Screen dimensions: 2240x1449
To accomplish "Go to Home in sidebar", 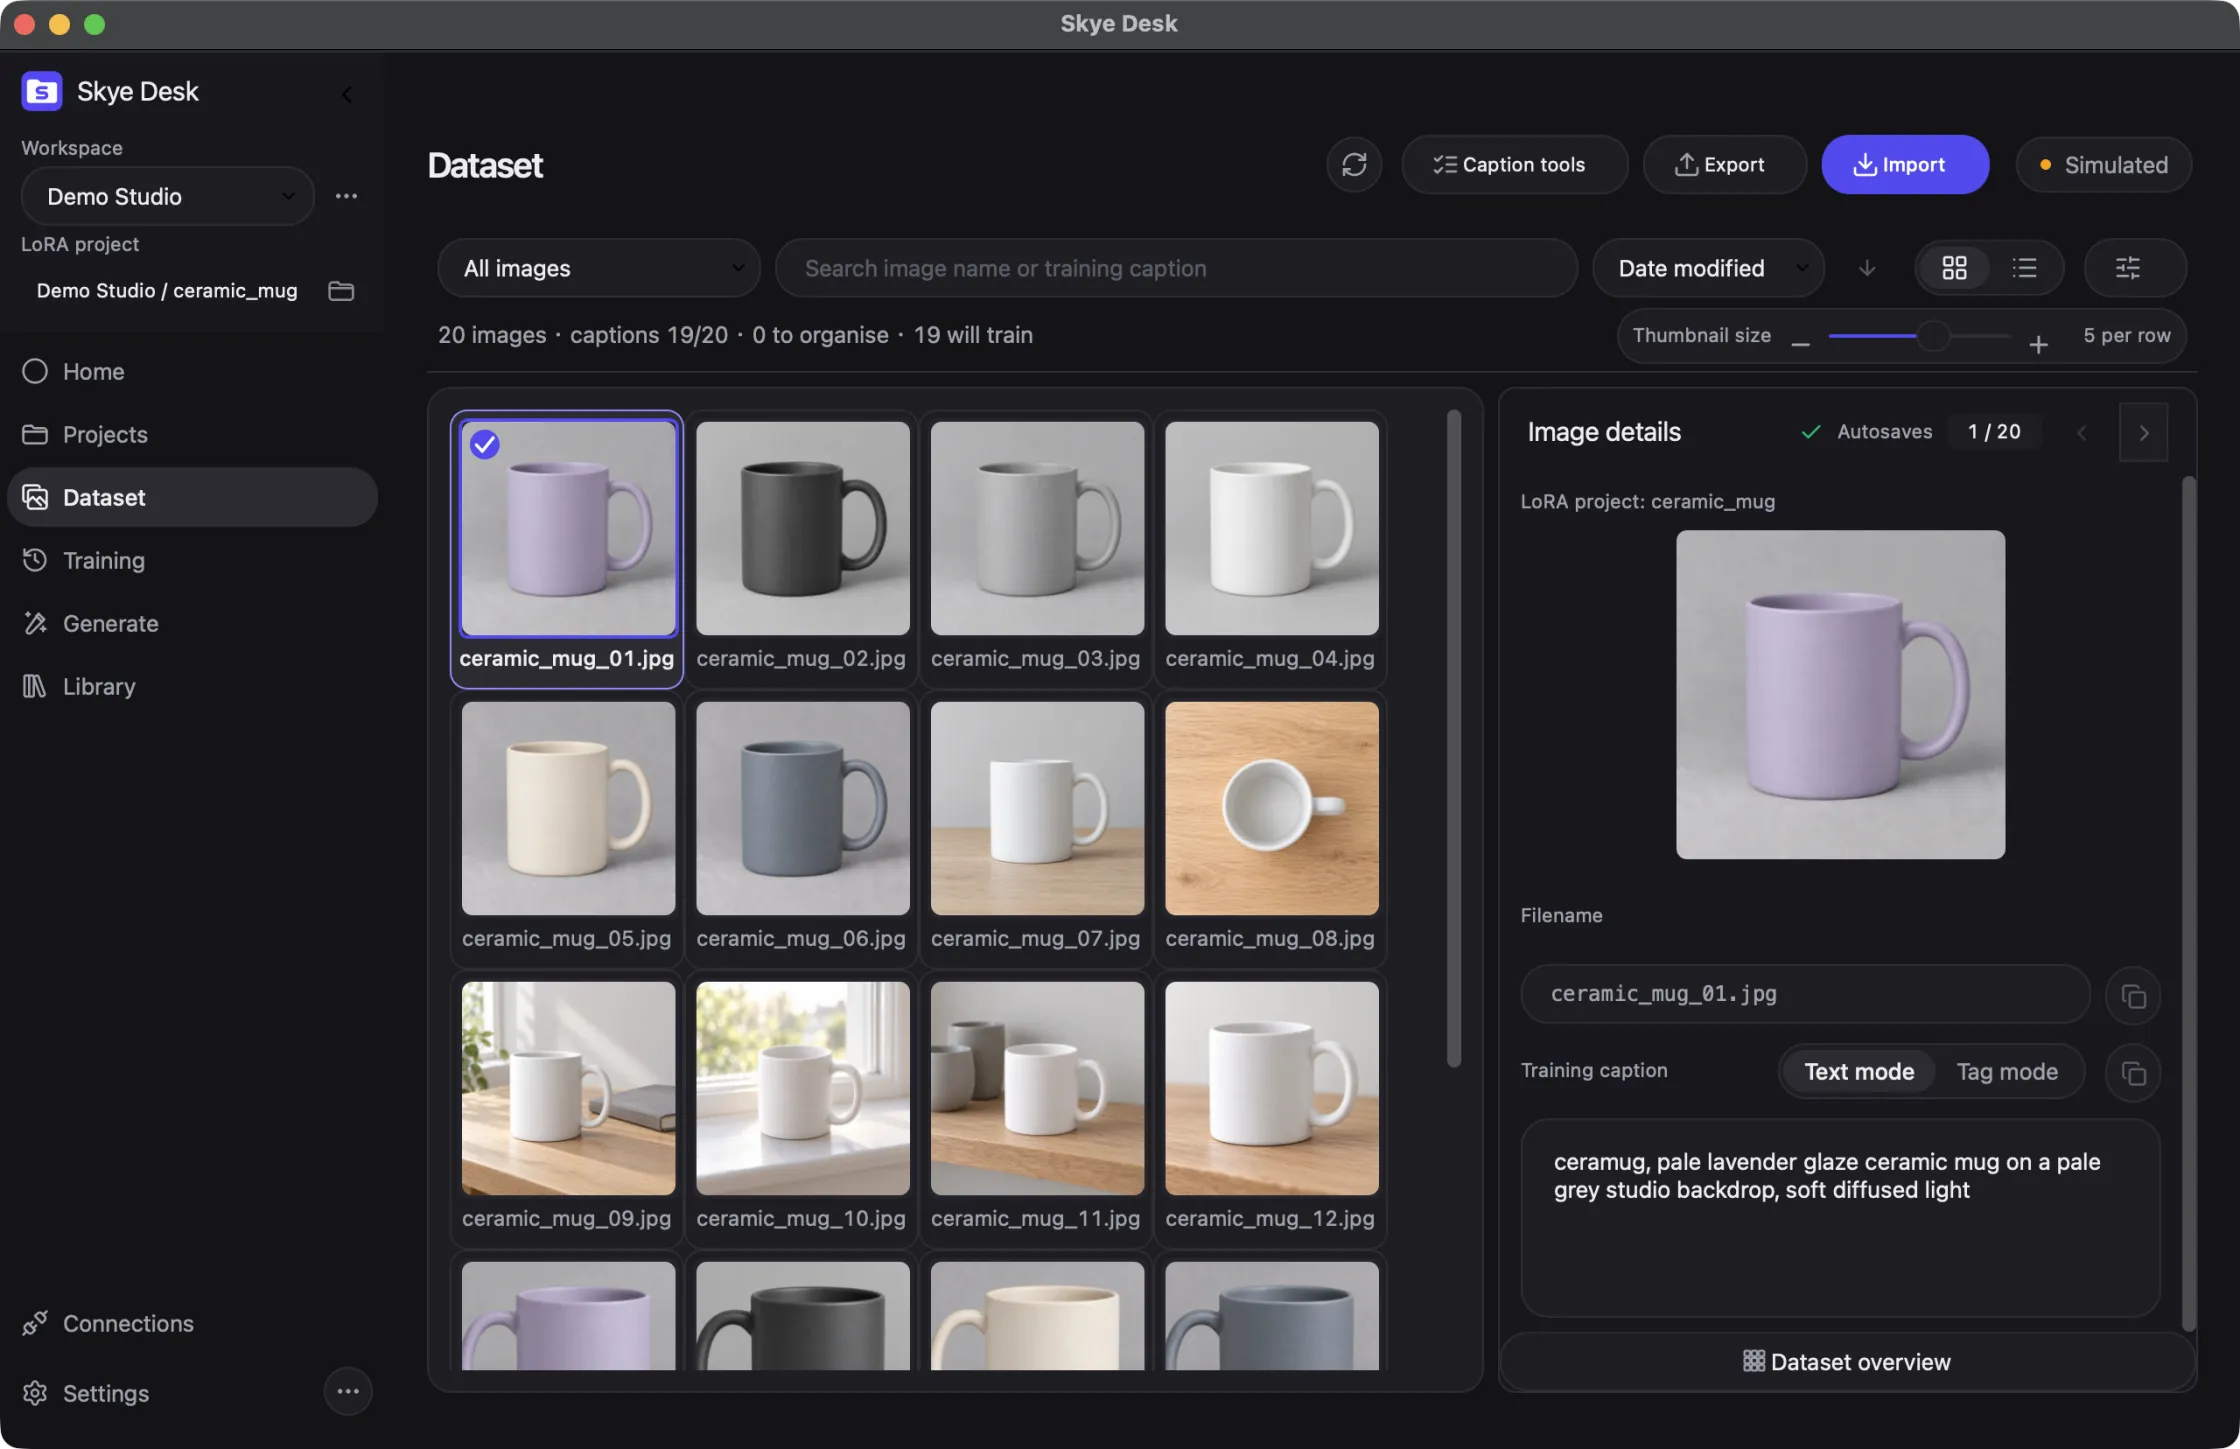I will (x=192, y=371).
